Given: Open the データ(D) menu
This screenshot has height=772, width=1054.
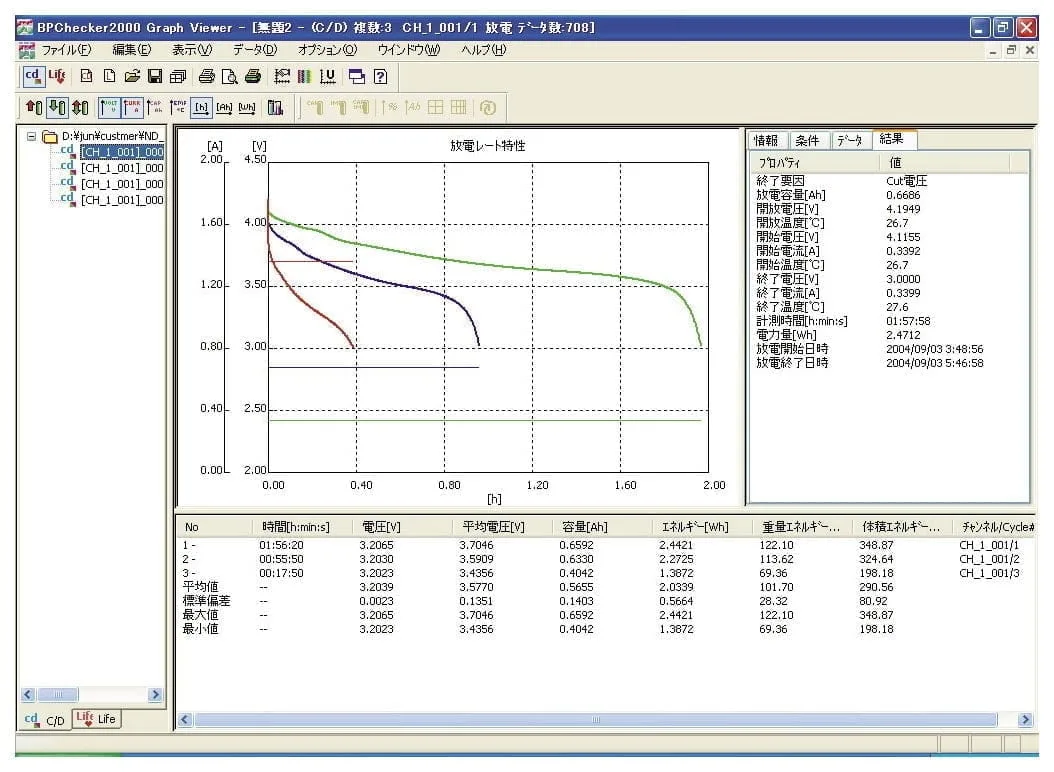Looking at the screenshot, I should 255,50.
